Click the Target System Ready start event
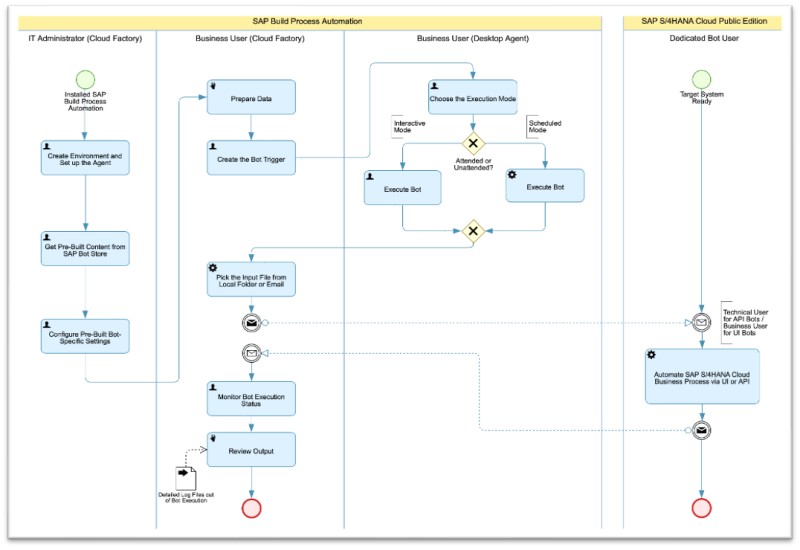The height and width of the screenshot is (550, 800). click(700, 78)
